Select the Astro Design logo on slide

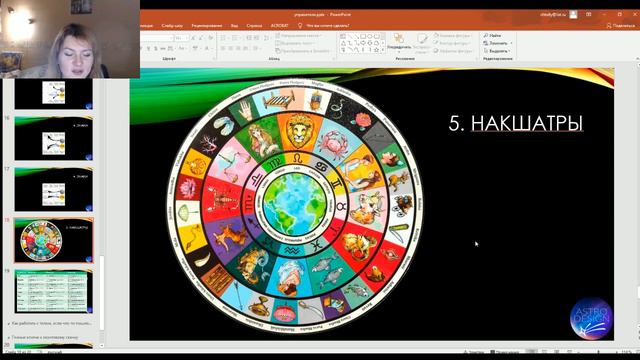click(x=591, y=318)
